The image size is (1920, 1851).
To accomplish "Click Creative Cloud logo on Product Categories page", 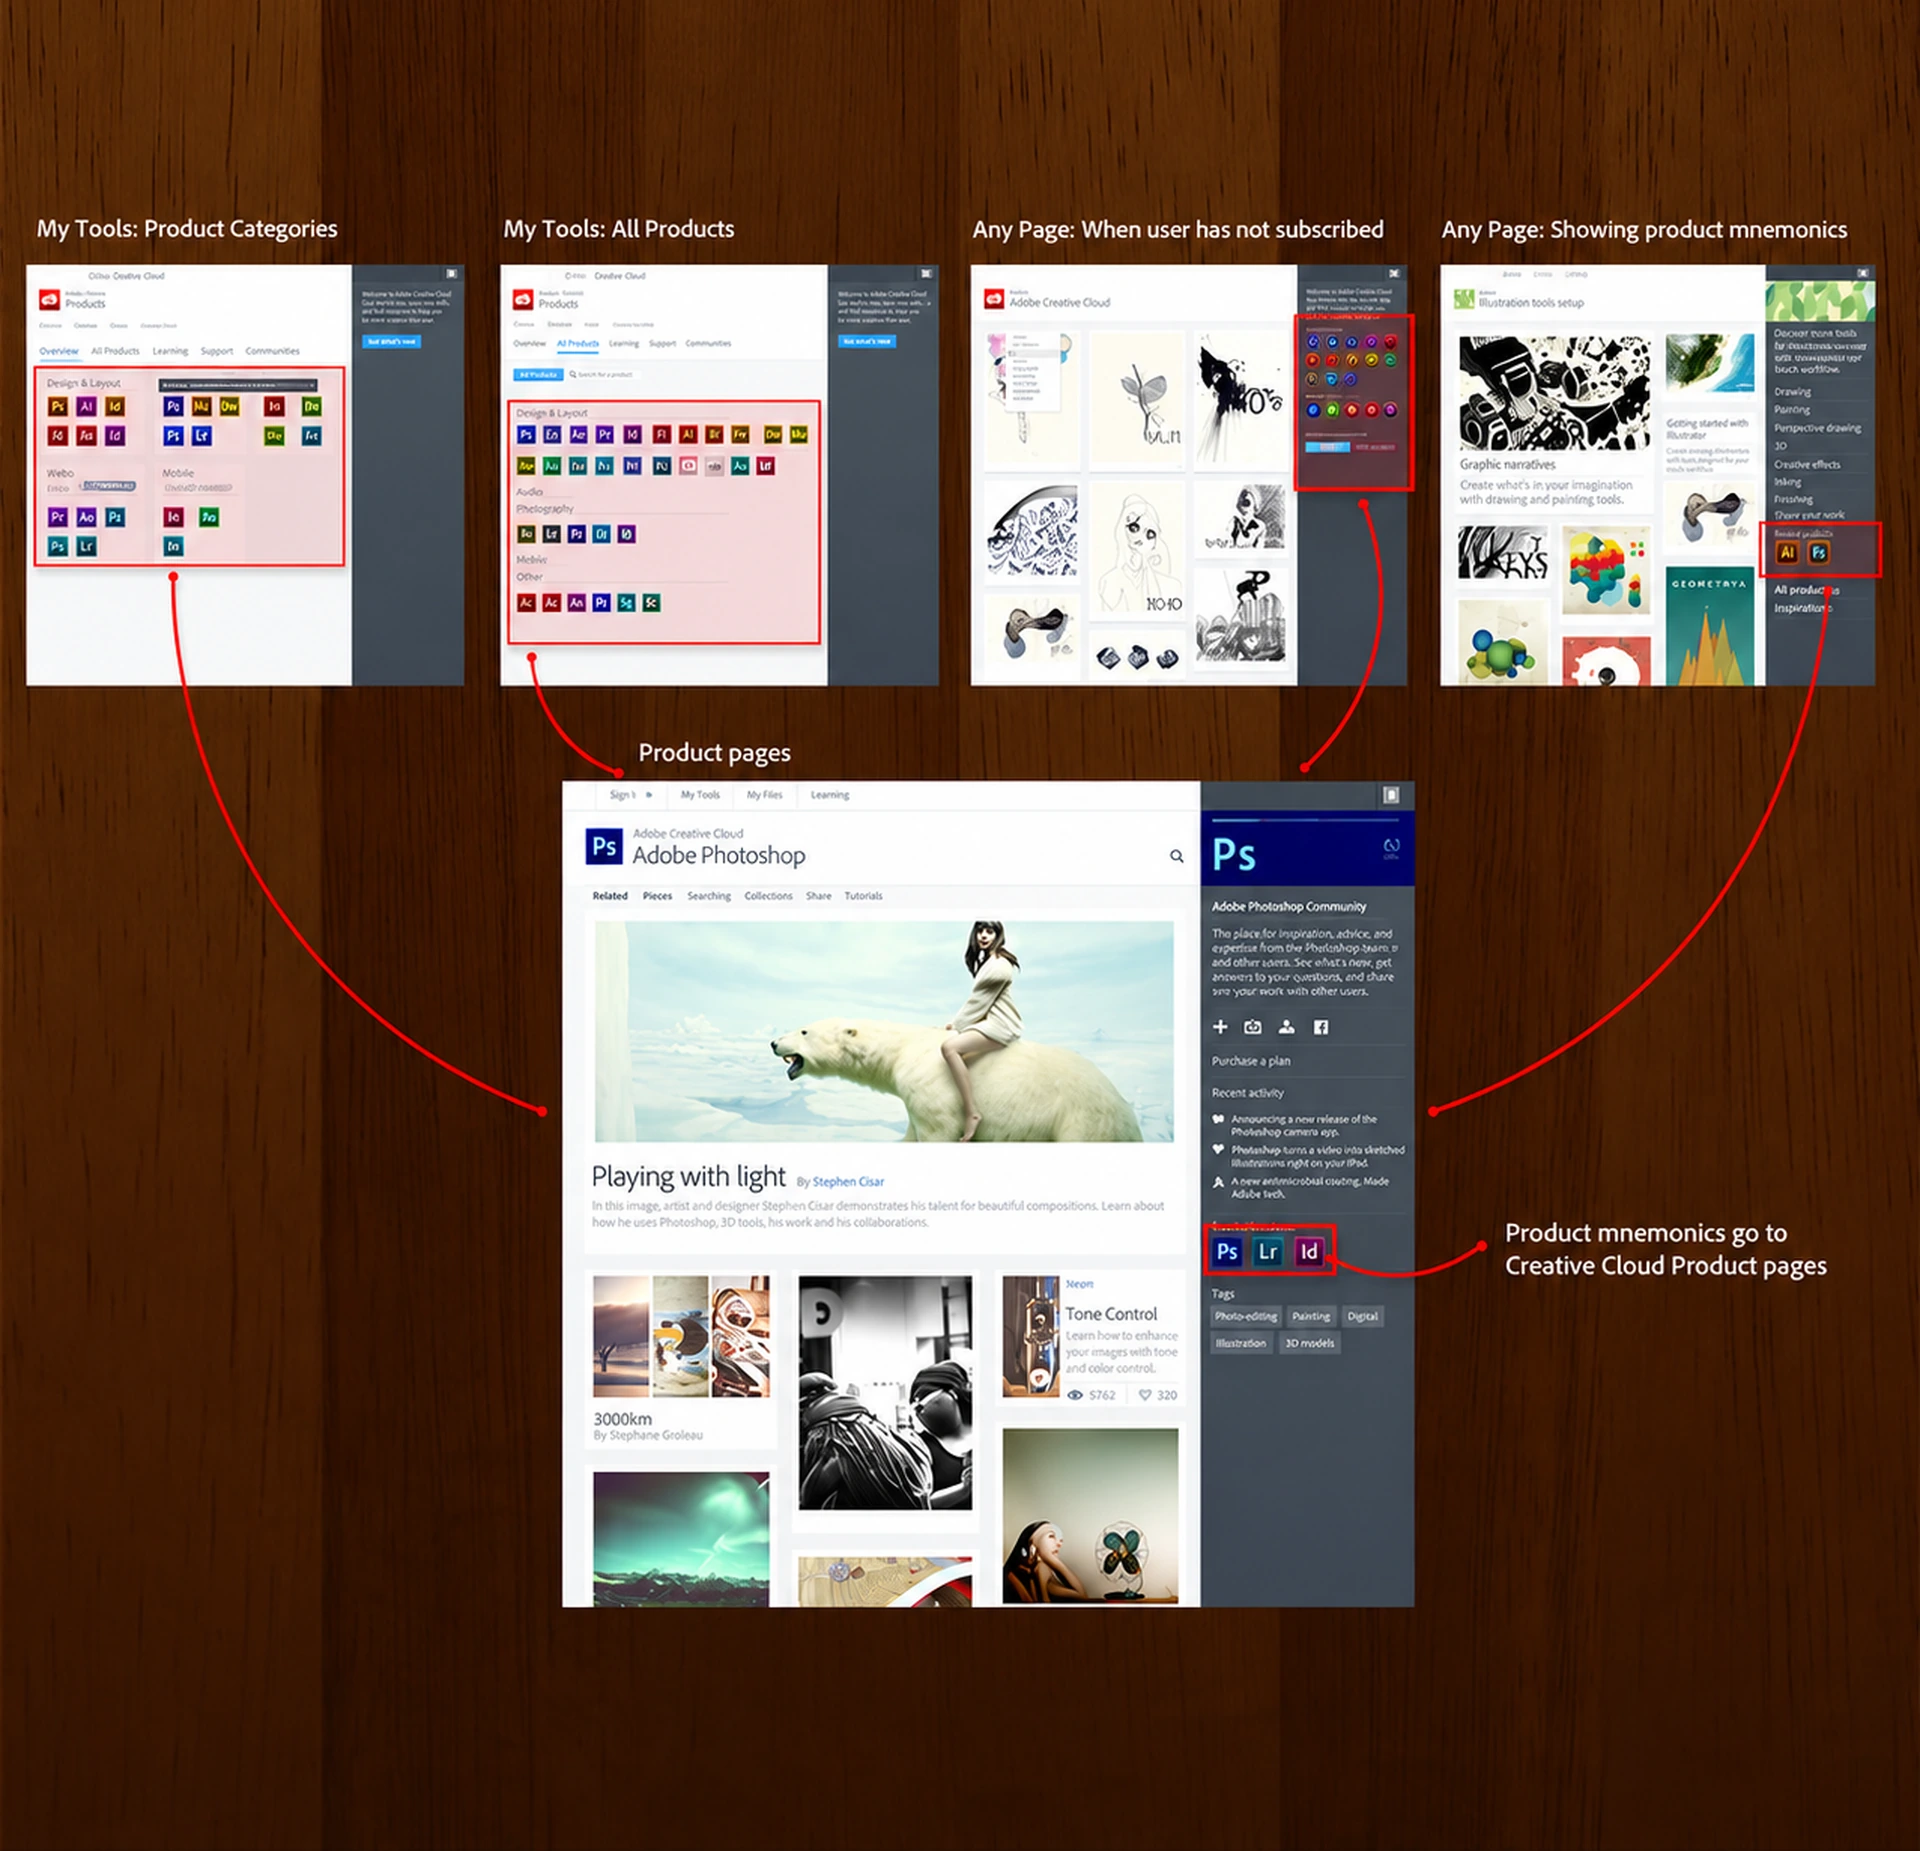I will pos(49,300).
